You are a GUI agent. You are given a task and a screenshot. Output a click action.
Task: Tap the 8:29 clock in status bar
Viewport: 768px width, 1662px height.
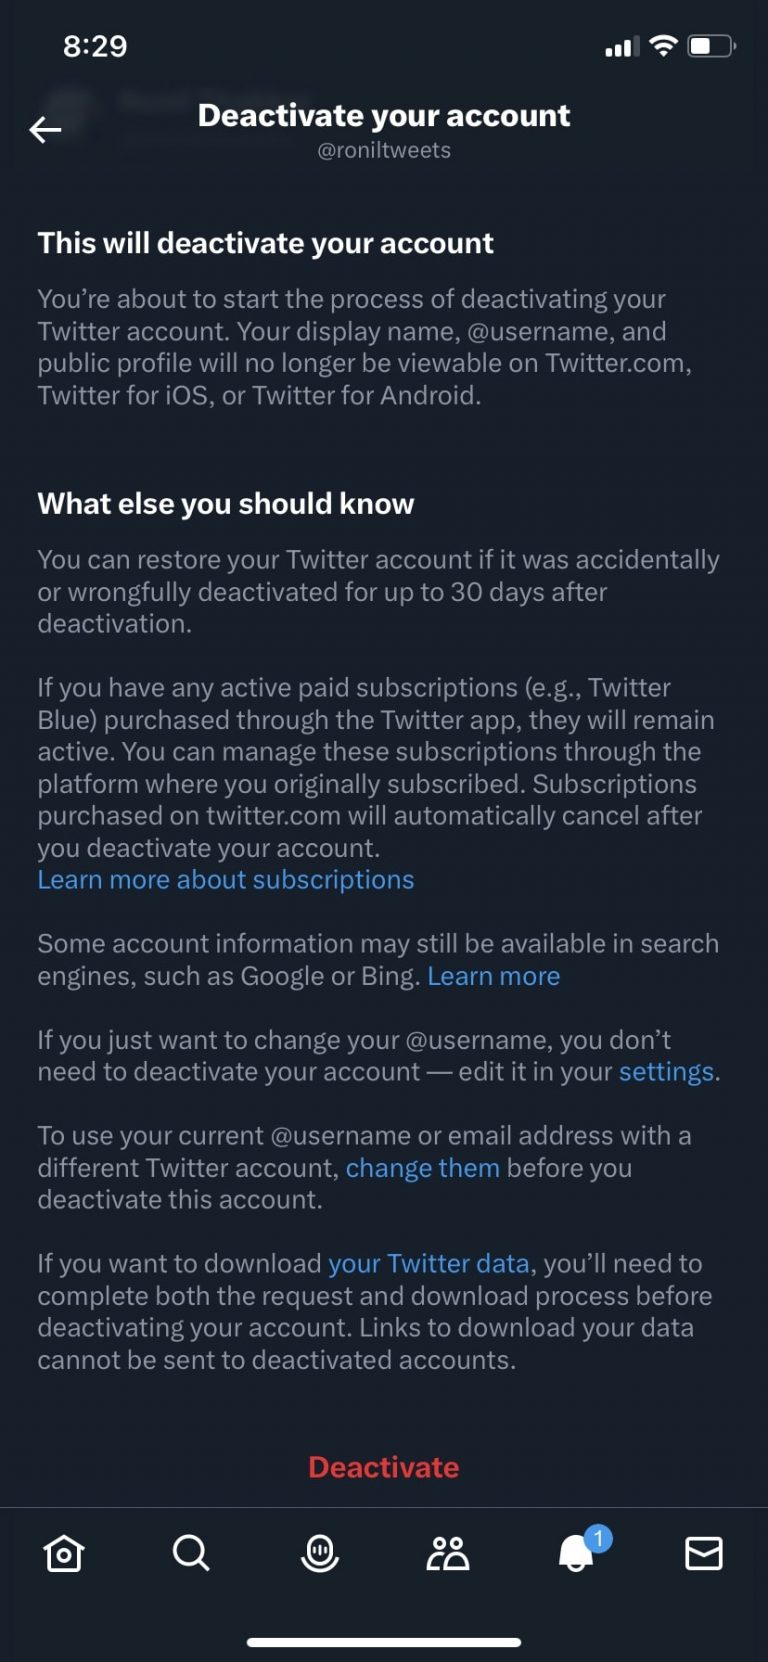pos(96,46)
